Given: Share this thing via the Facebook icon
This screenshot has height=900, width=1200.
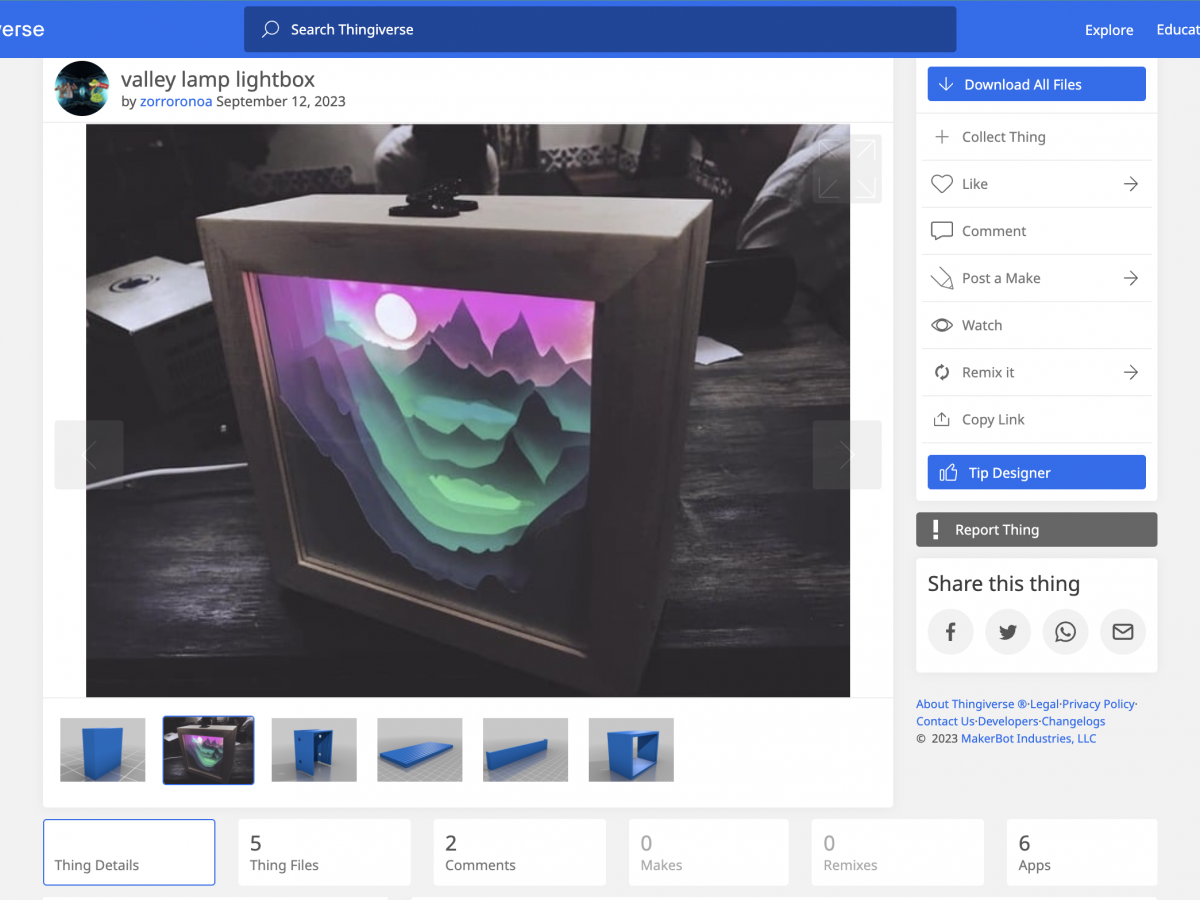Looking at the screenshot, I should click(950, 631).
